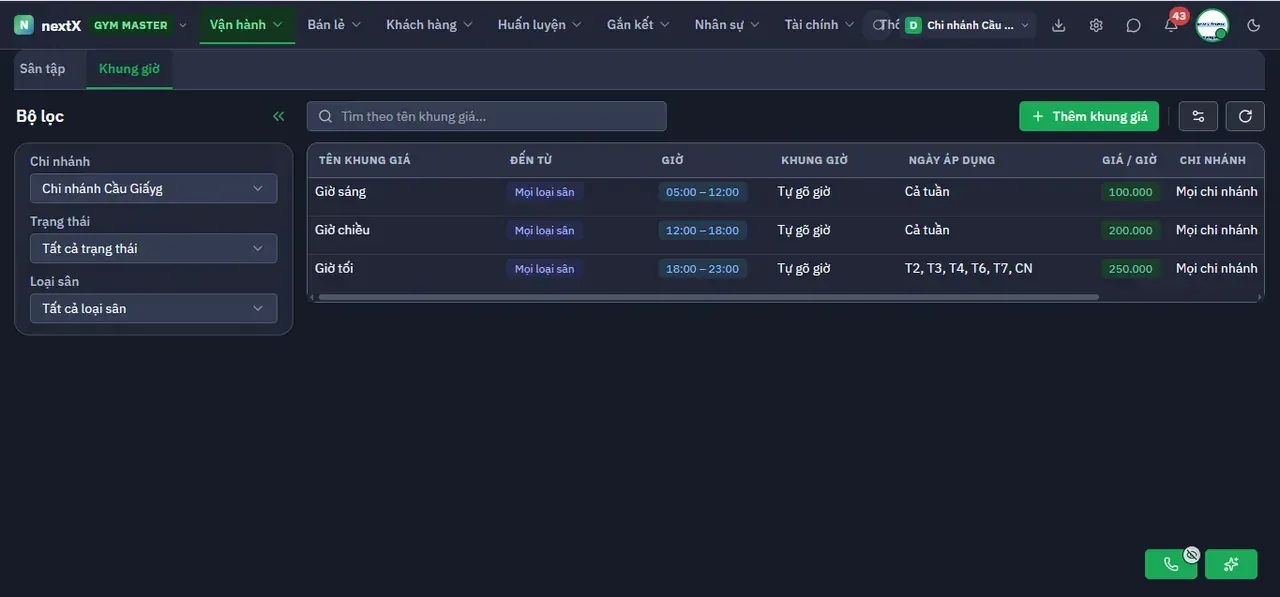Open the Tất cả loại sân dropdown
Screen dimensions: 1280x597
[153, 308]
